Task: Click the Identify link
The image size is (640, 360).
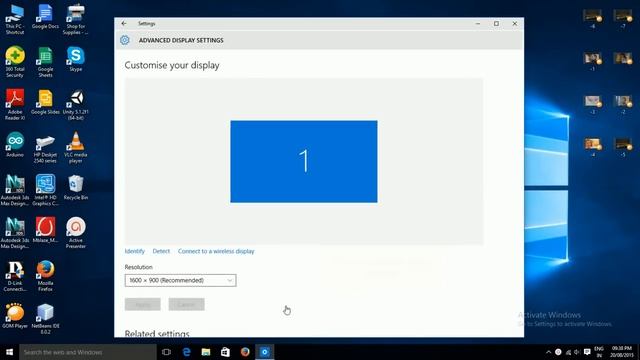Action: click(x=135, y=251)
